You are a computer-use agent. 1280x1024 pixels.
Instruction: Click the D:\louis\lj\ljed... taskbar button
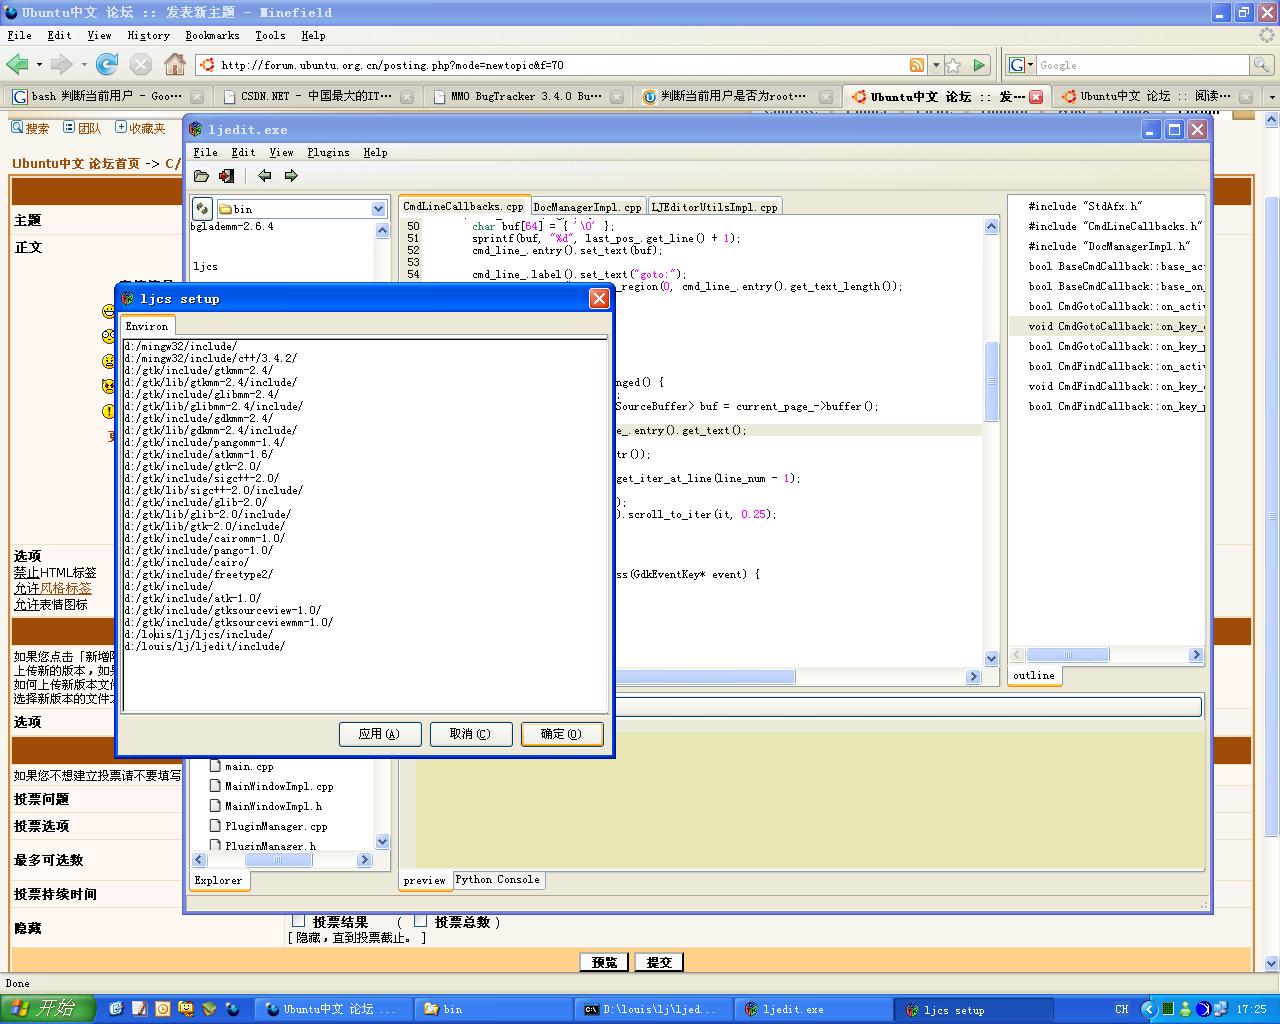click(654, 1010)
